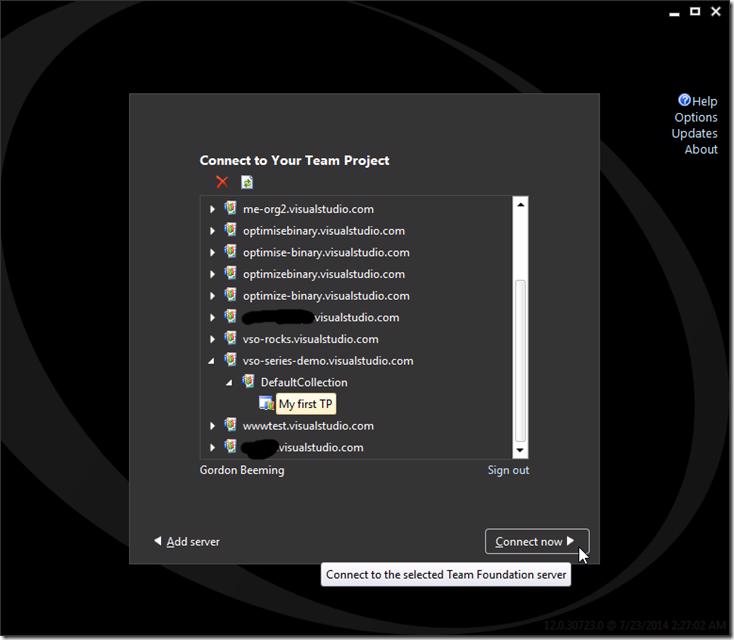Expand the vso-rocks.visualstudio.com node
The height and width of the screenshot is (640, 734).
coord(213,339)
